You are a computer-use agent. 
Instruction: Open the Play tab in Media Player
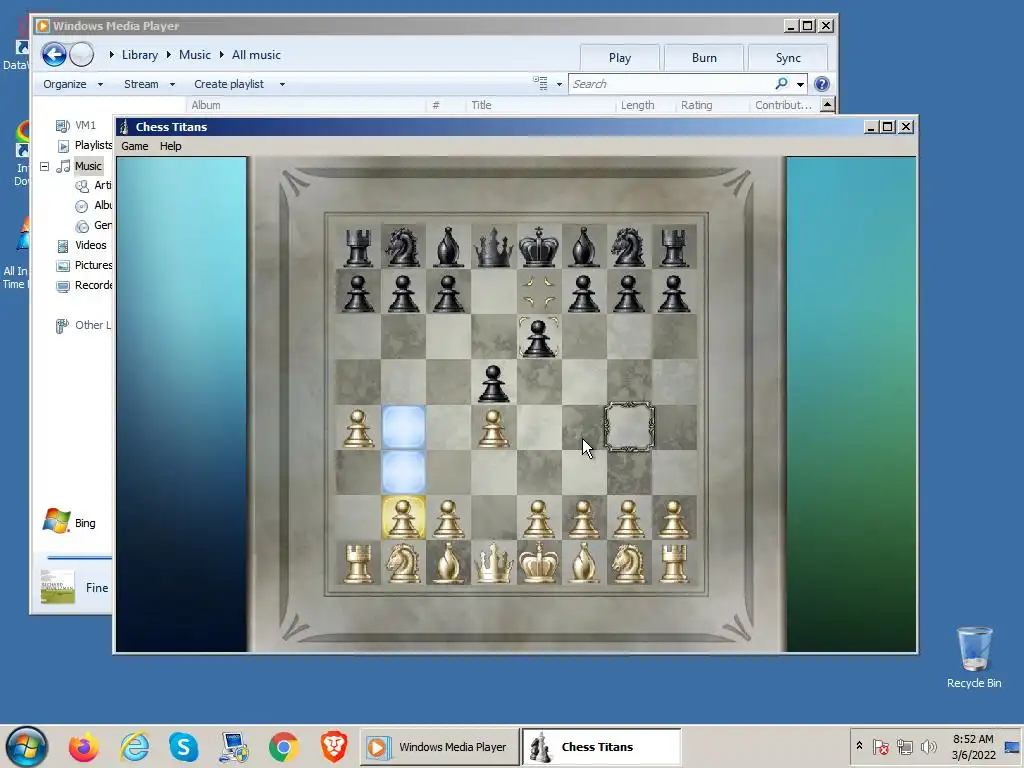coord(620,57)
